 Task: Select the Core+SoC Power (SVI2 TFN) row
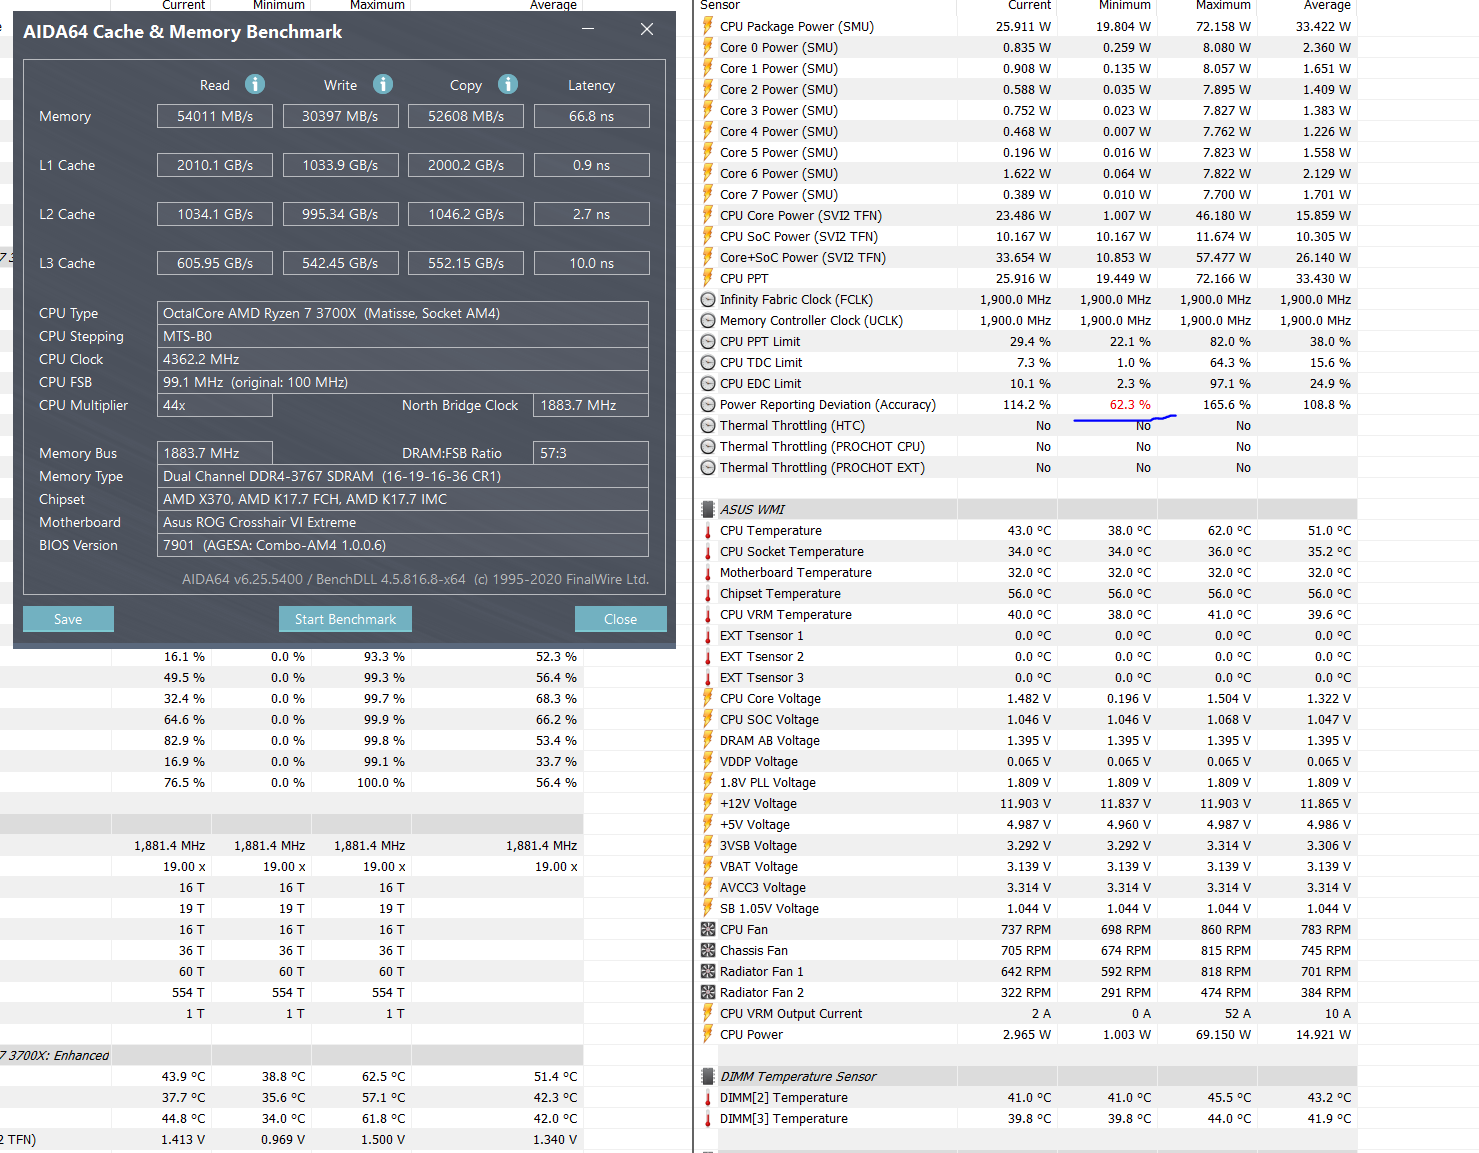click(x=1028, y=257)
